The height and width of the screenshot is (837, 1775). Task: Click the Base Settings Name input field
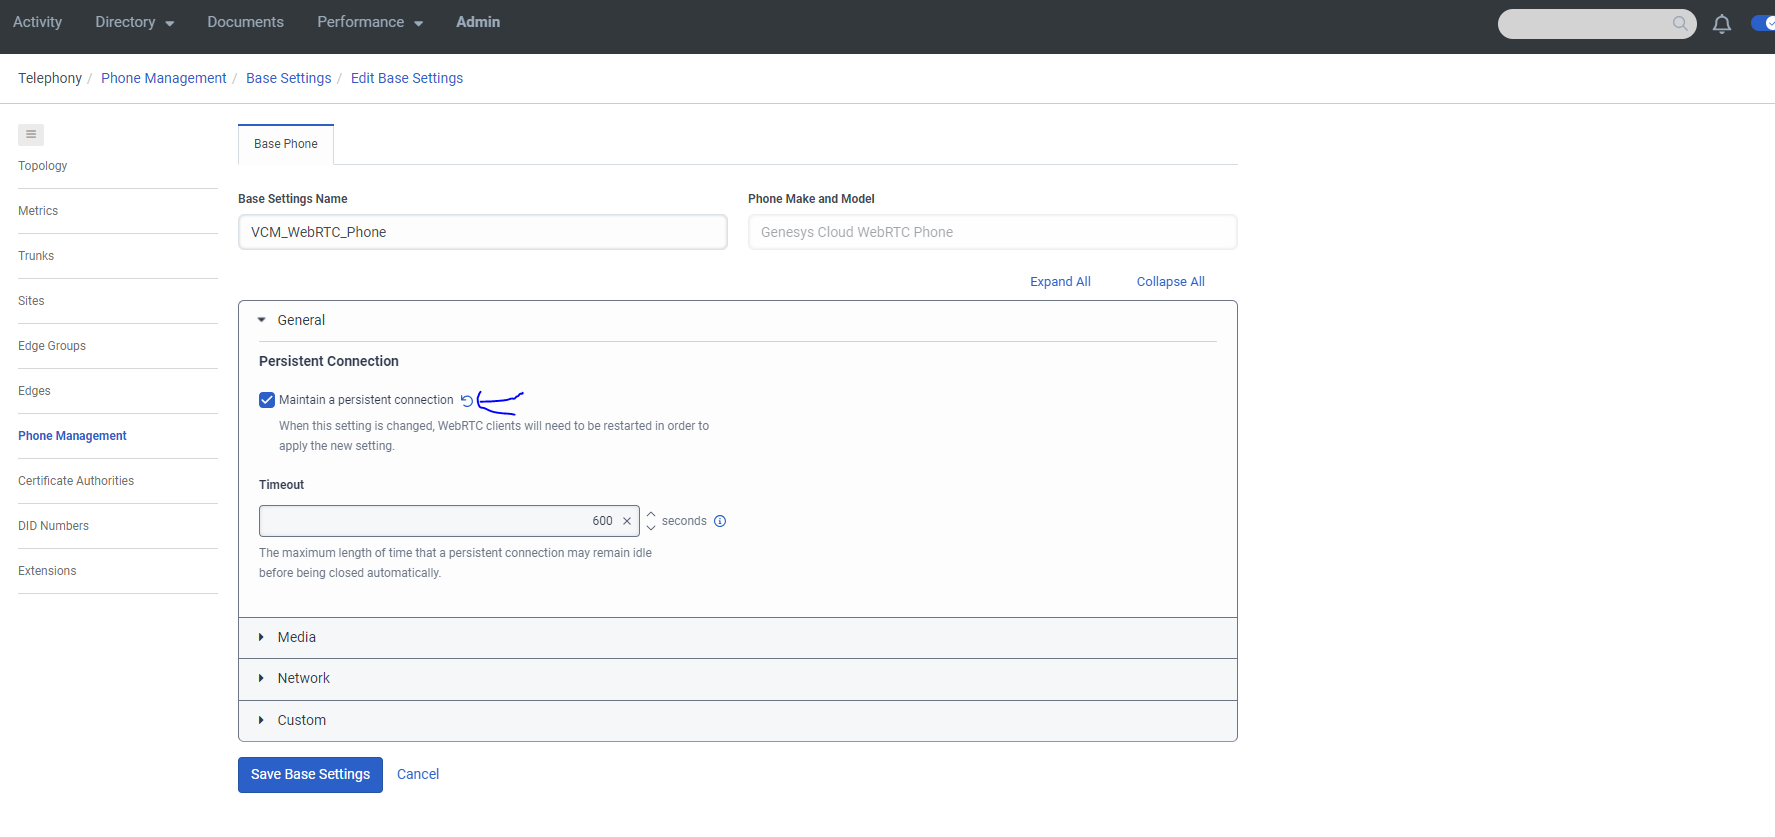[482, 232]
